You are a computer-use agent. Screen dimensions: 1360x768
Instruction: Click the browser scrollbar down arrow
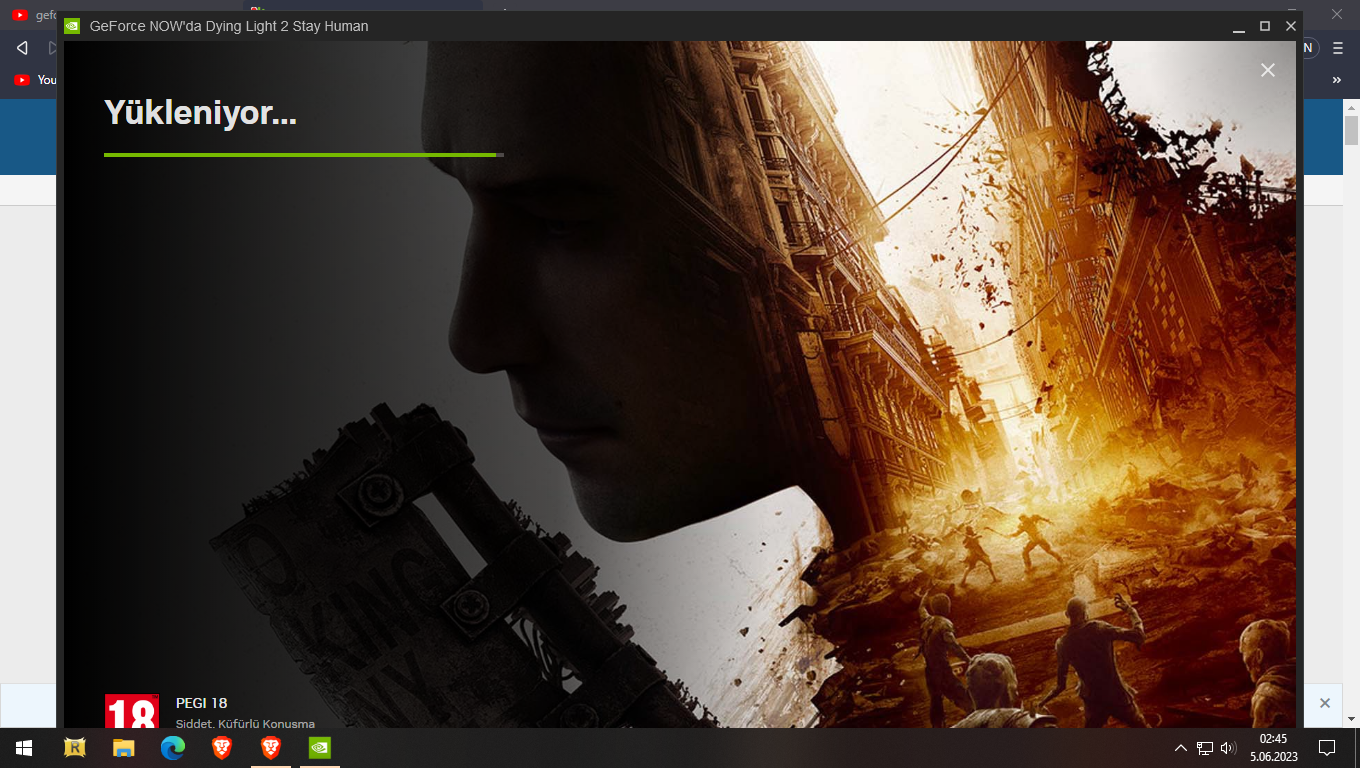(1351, 718)
